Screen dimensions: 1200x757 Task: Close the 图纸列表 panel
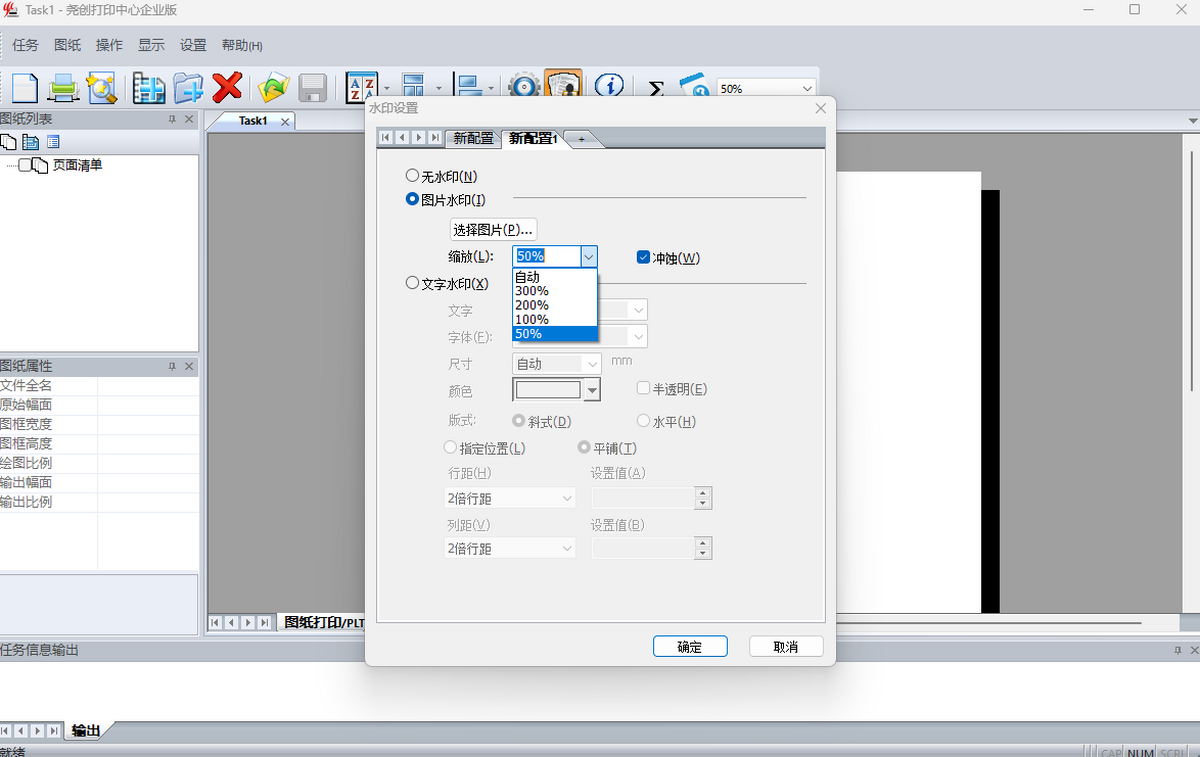[x=190, y=119]
